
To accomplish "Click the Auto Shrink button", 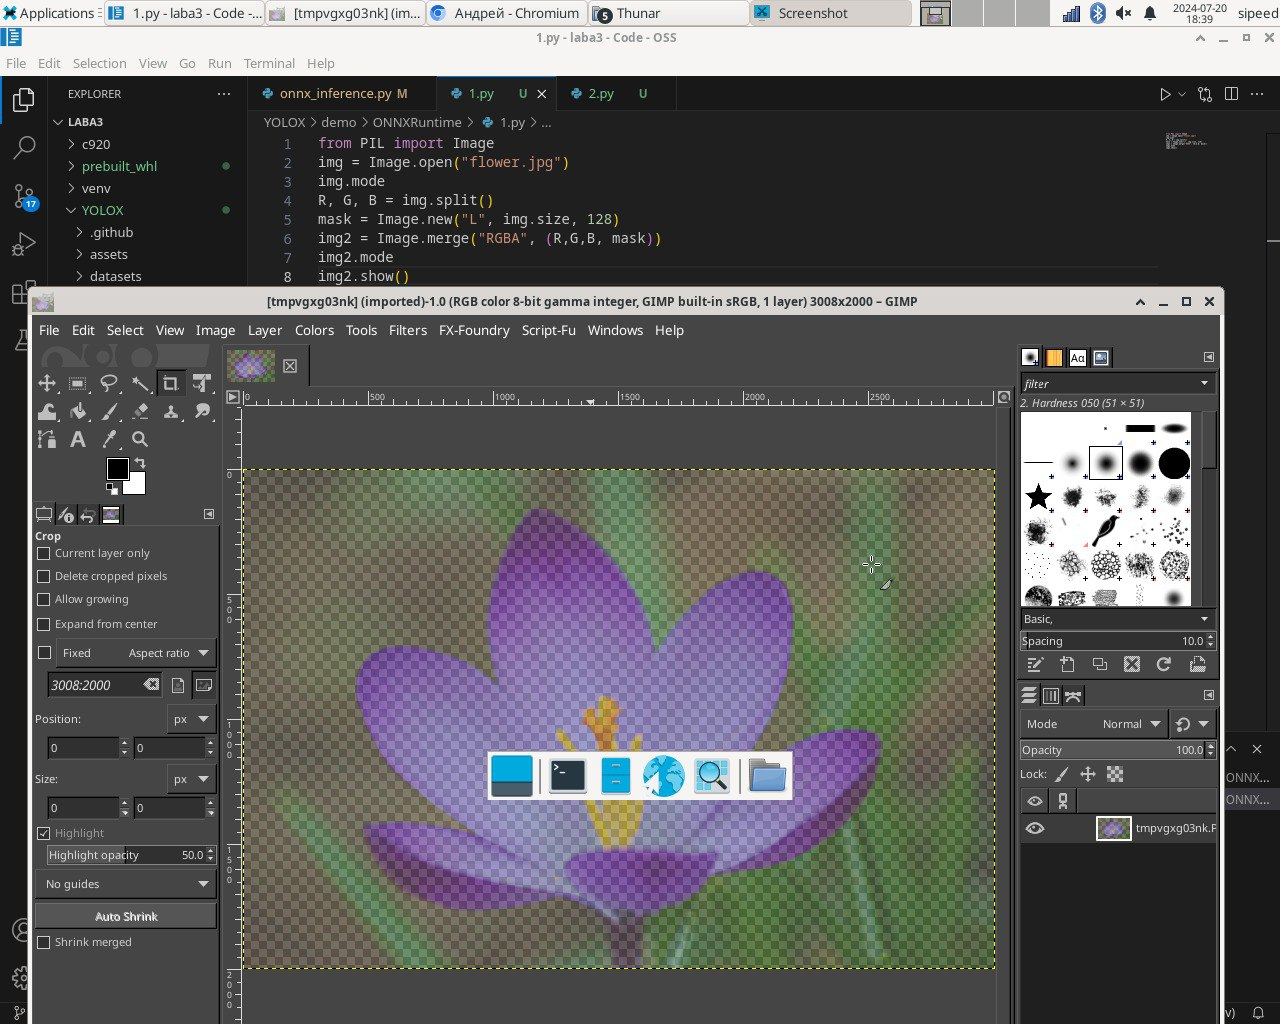I will pos(126,916).
